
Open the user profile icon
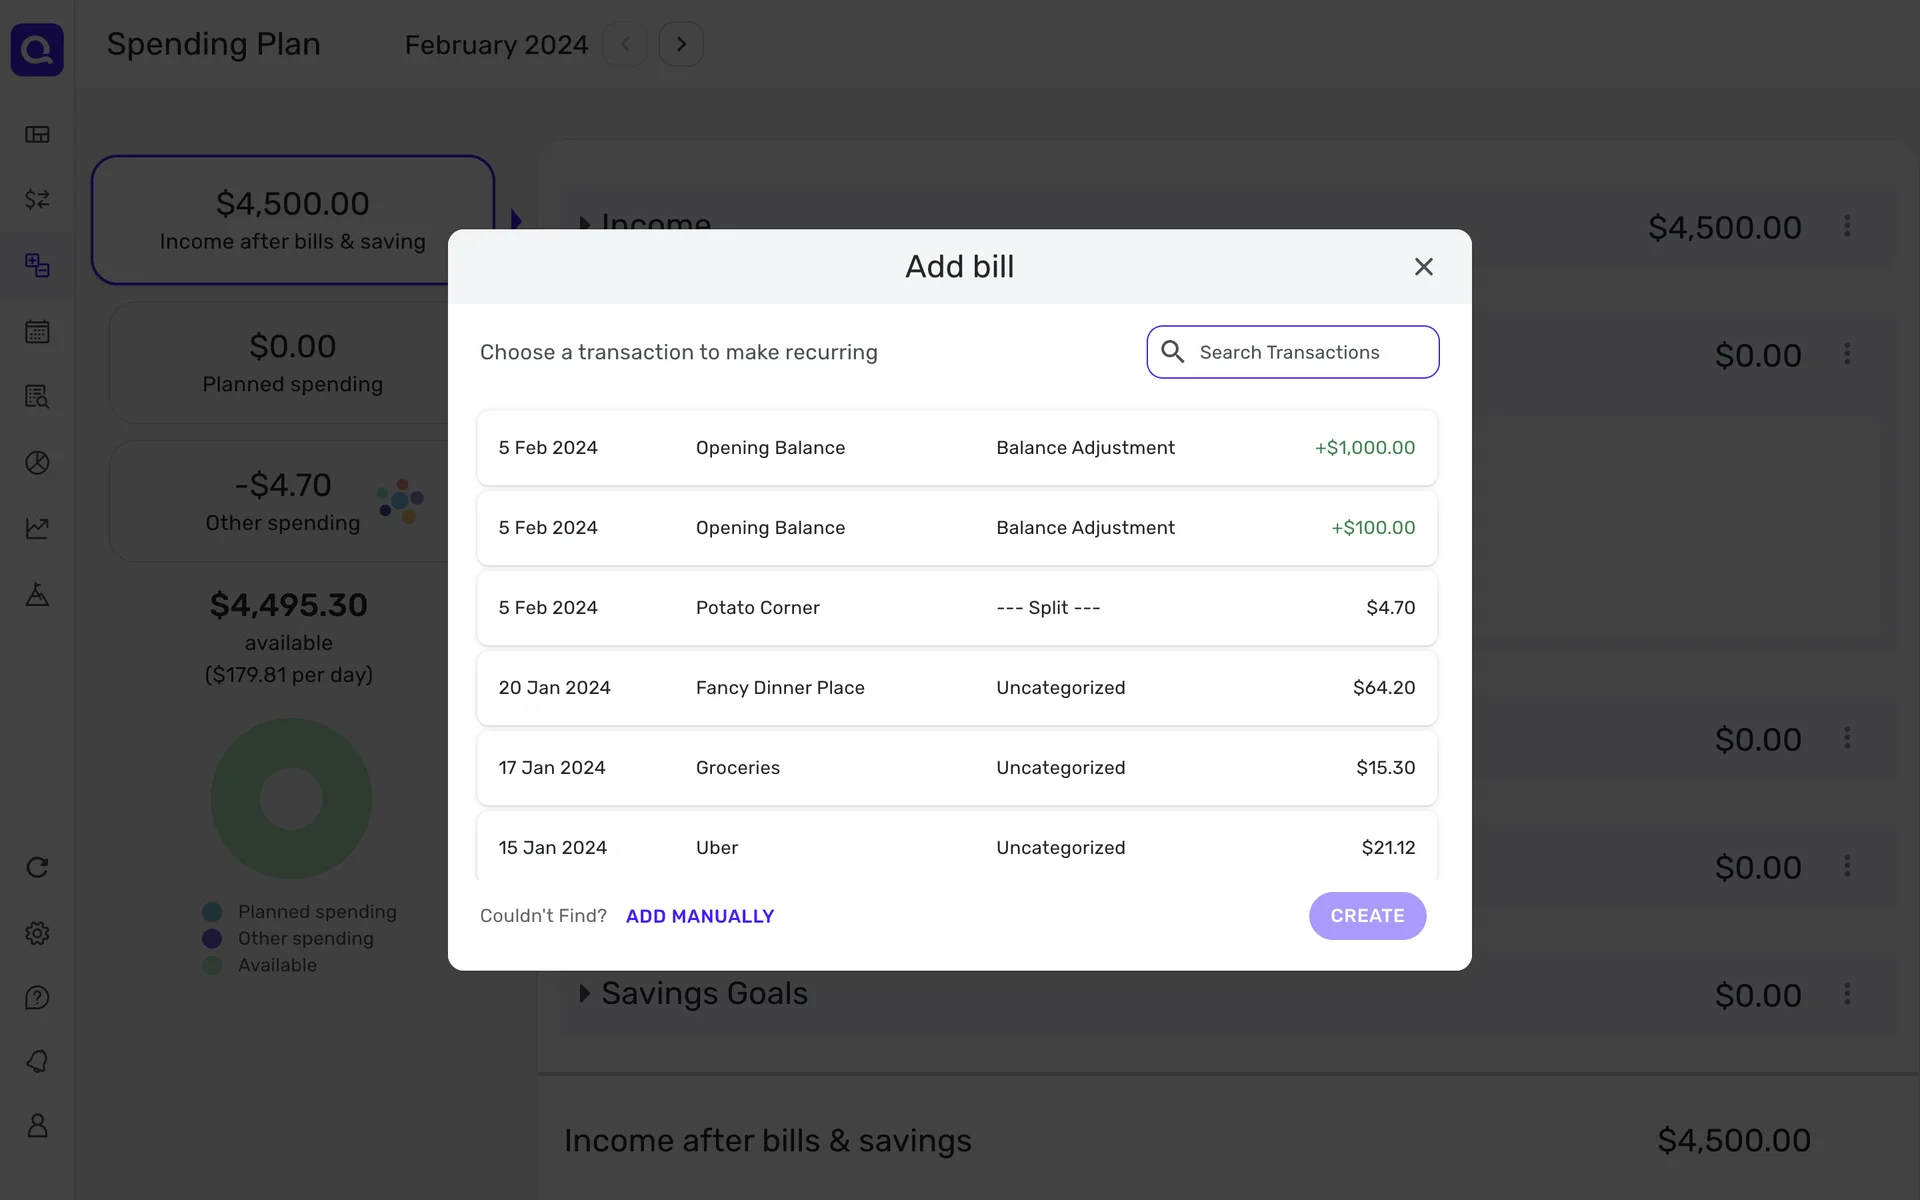(x=37, y=1126)
